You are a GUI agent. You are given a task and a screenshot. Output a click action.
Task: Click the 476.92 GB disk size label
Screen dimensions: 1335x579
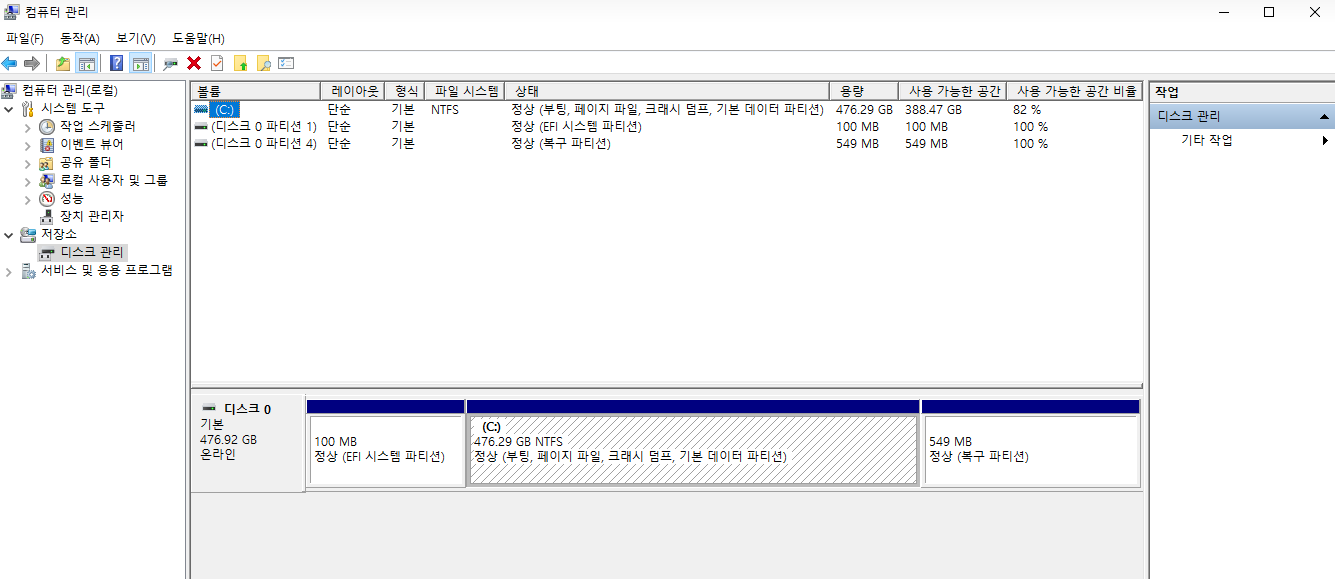[229, 440]
